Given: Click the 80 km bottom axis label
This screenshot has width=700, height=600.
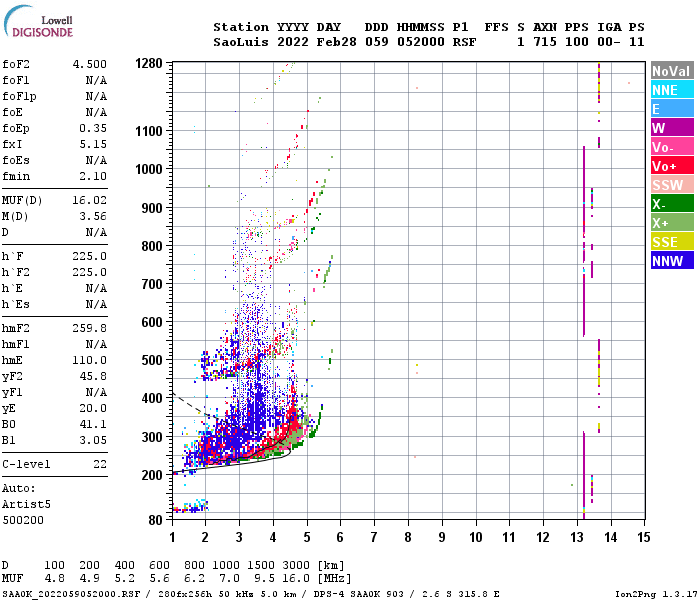Looking at the screenshot, I should point(156,520).
